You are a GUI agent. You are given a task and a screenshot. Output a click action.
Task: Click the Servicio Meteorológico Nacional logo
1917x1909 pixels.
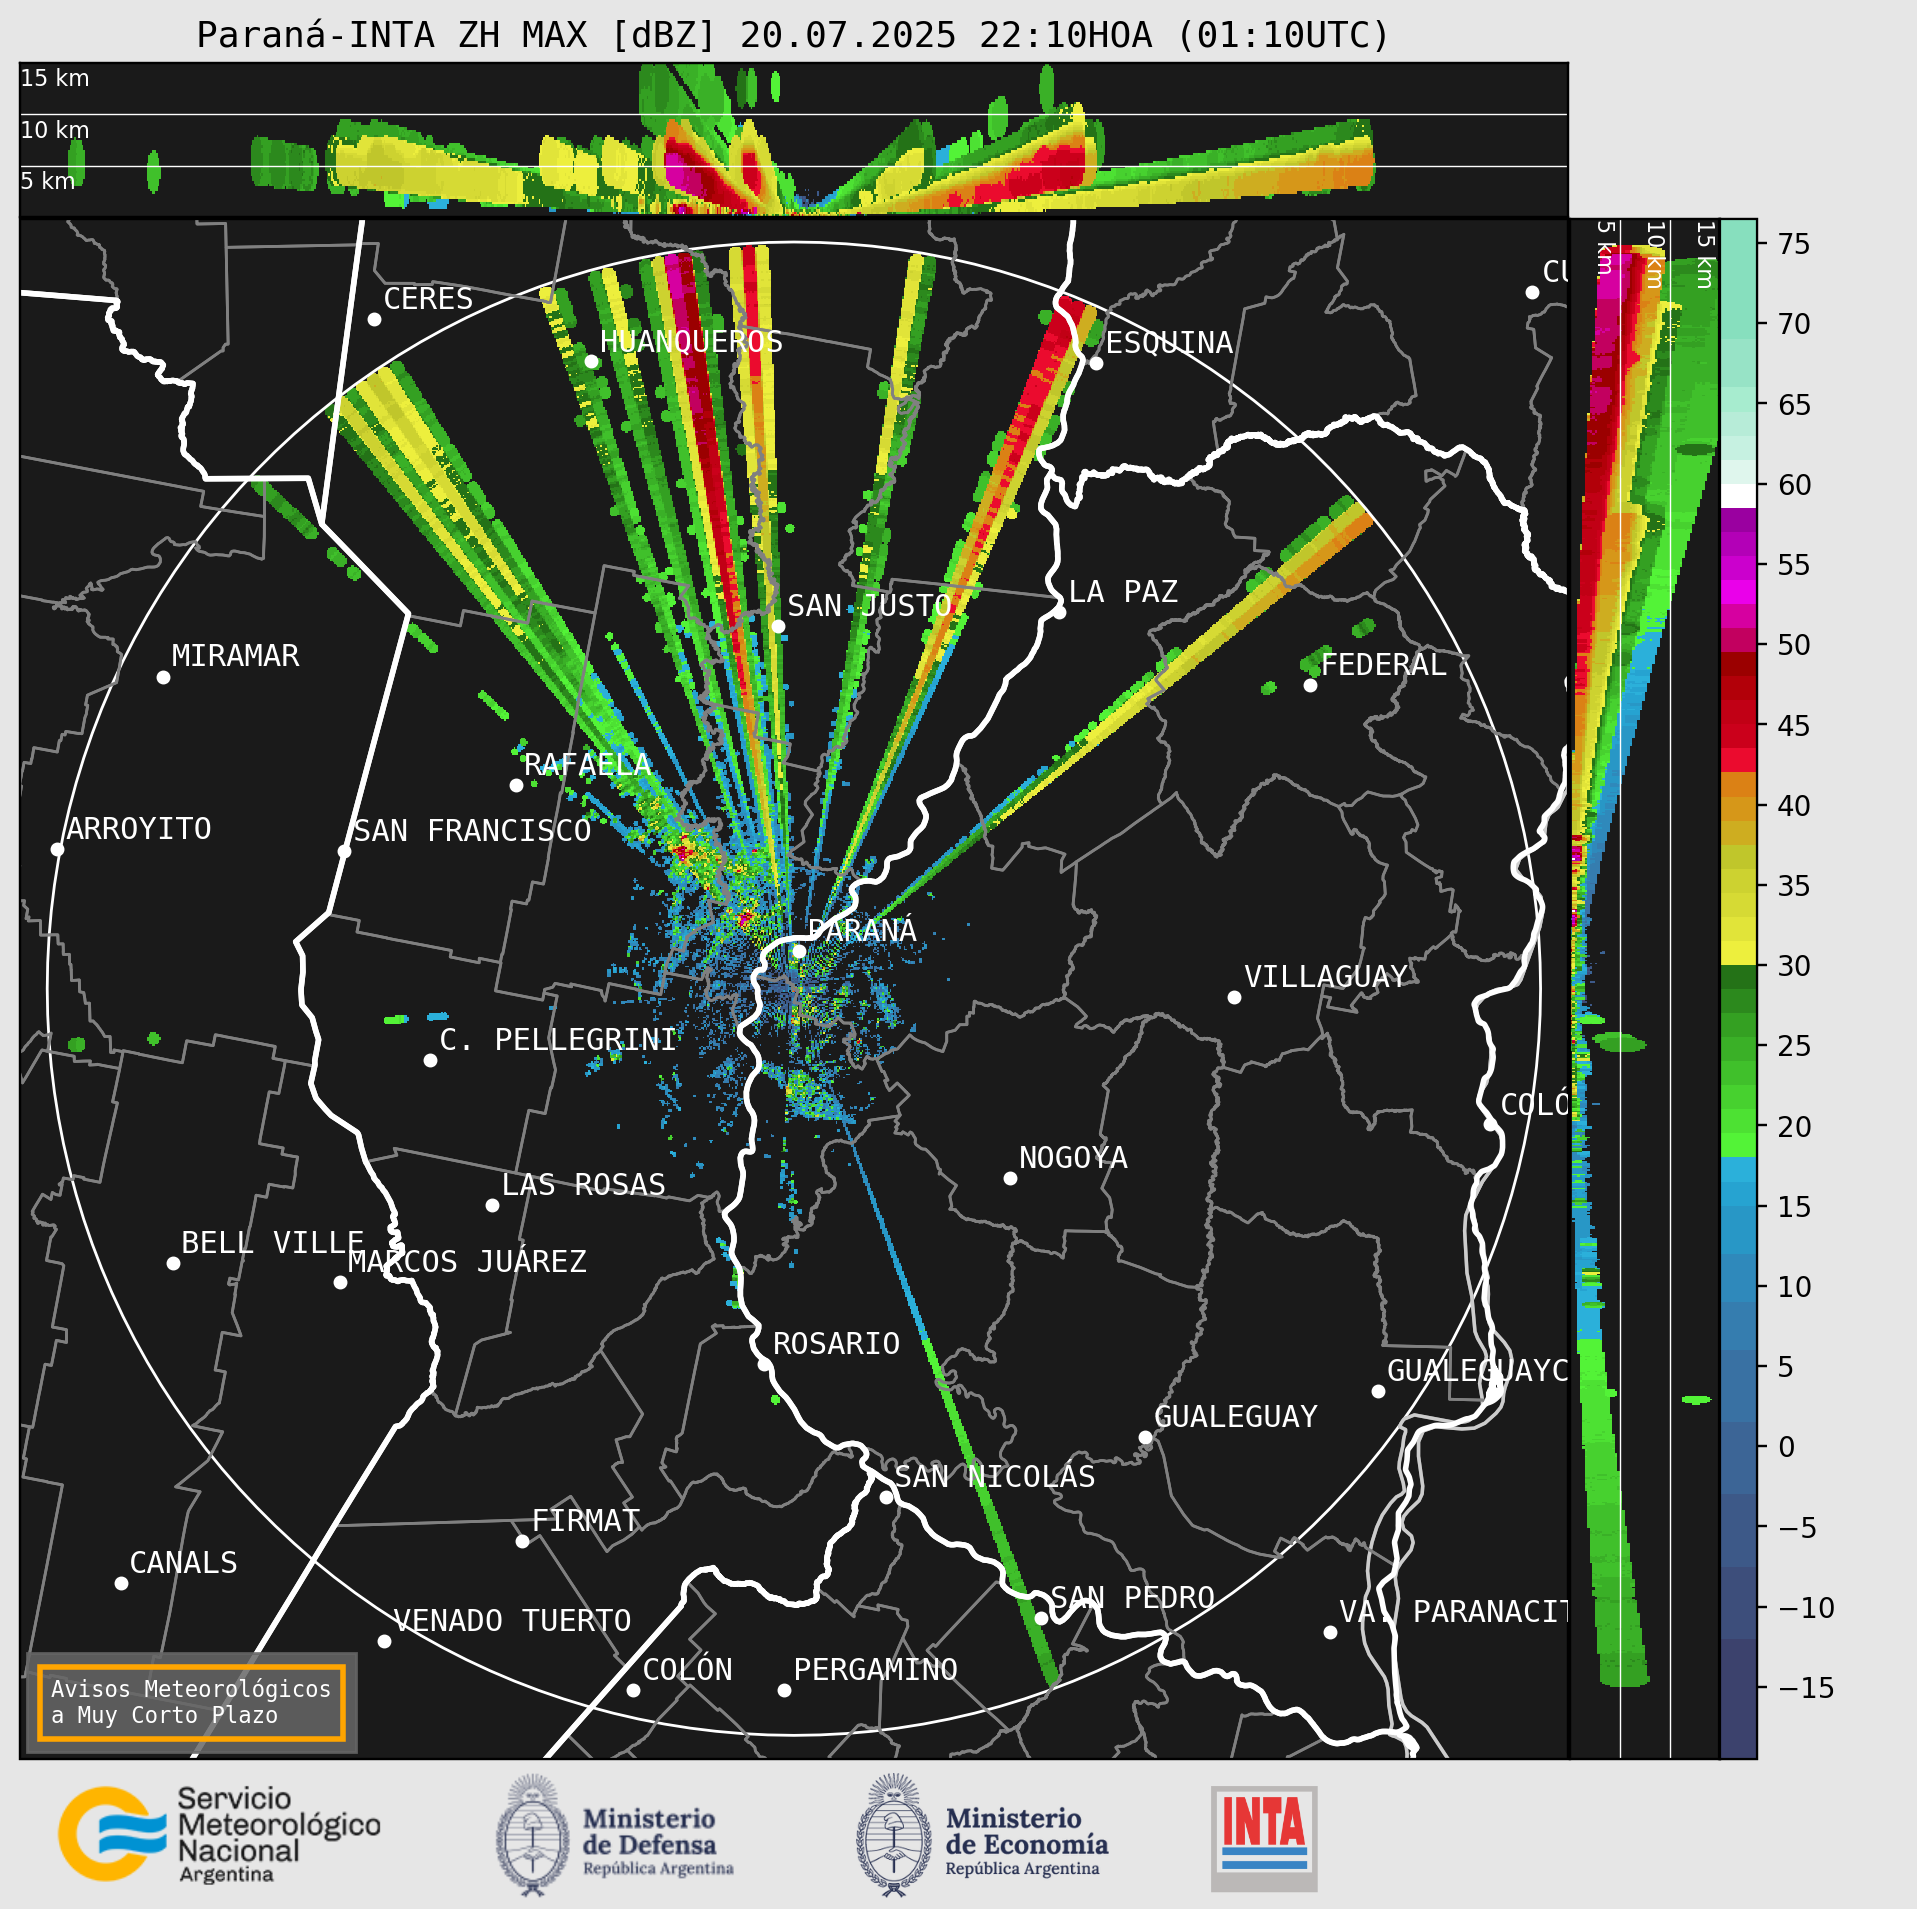point(219,1835)
